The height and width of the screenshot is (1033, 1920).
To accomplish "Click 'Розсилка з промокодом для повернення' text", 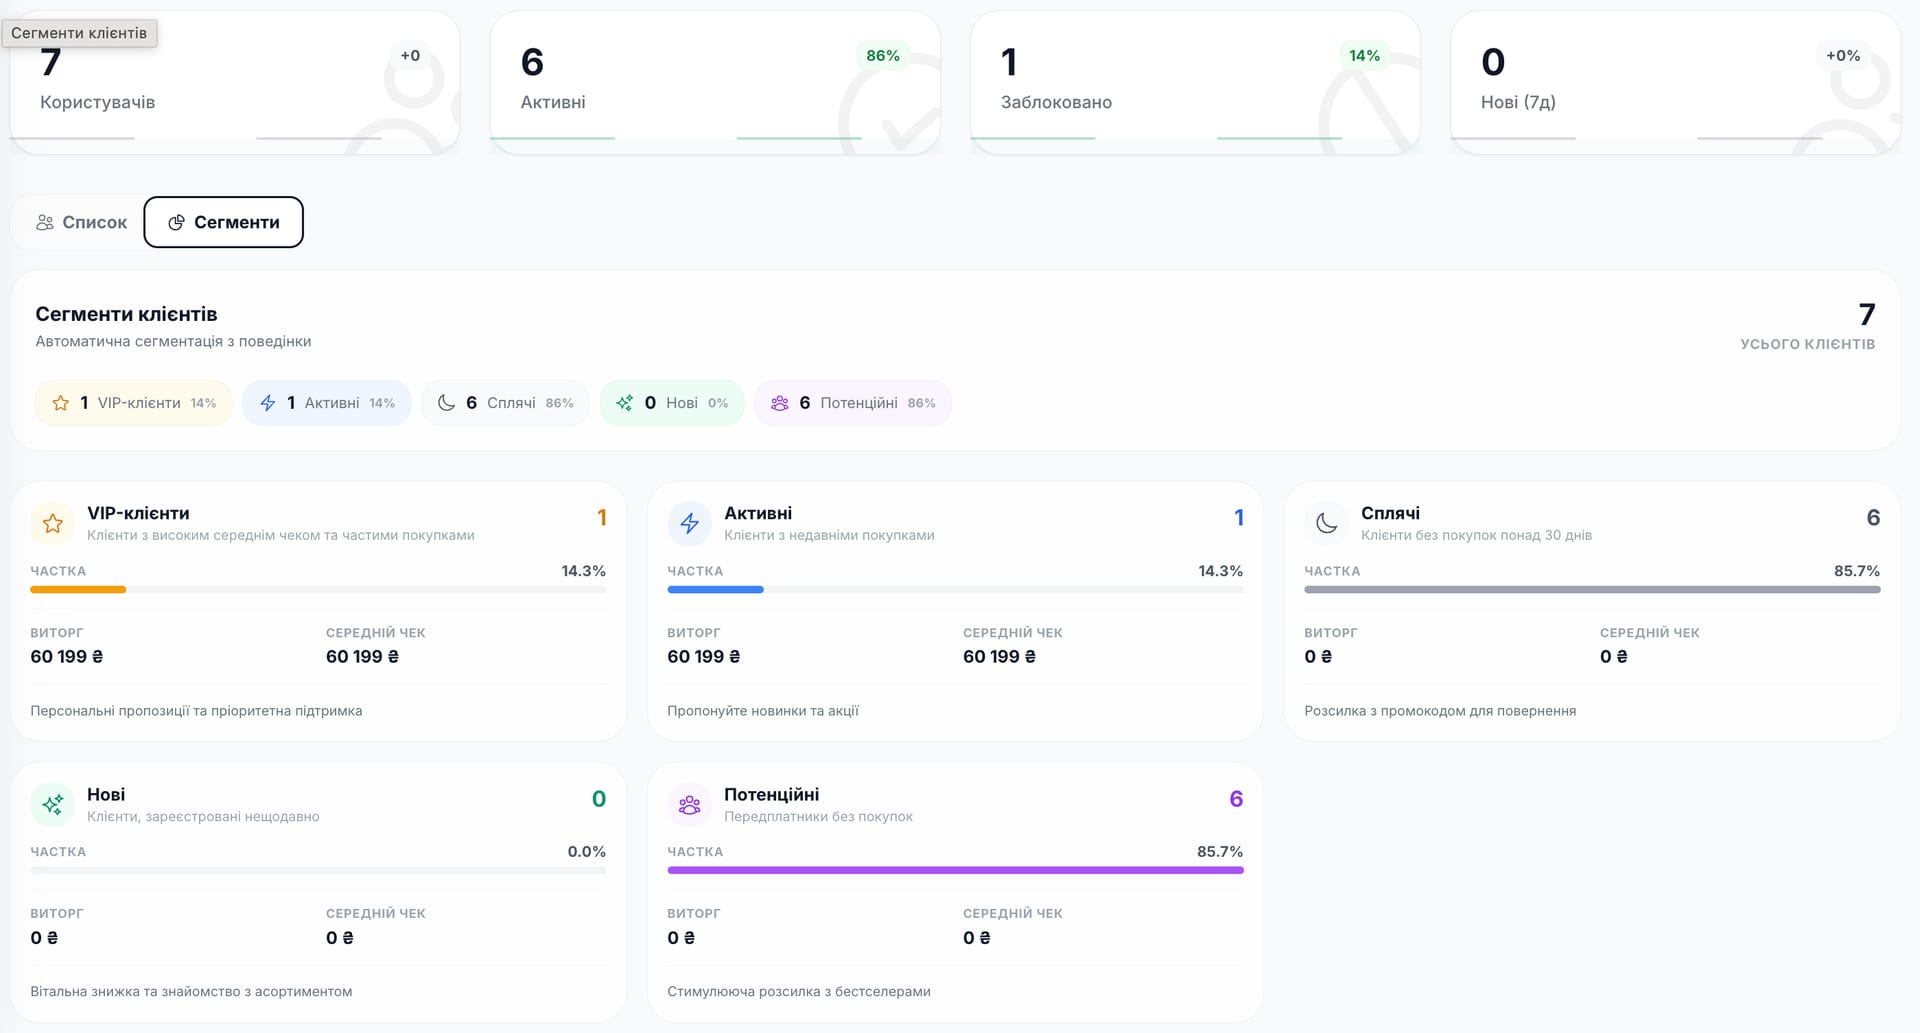I will (1440, 711).
